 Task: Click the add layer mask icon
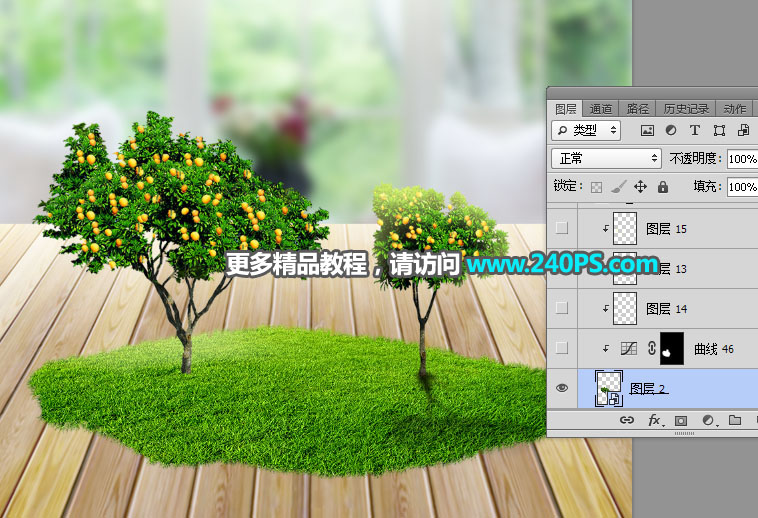click(x=681, y=421)
